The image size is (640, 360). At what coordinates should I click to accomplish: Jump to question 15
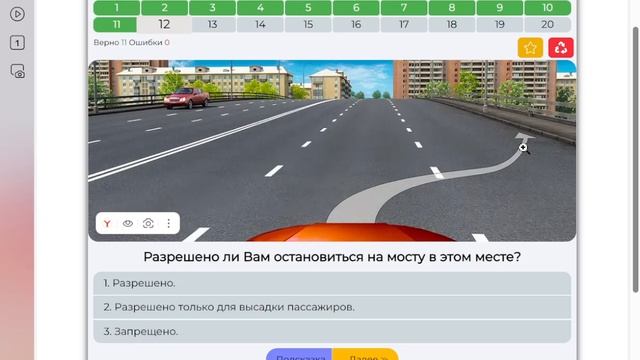[x=308, y=24]
